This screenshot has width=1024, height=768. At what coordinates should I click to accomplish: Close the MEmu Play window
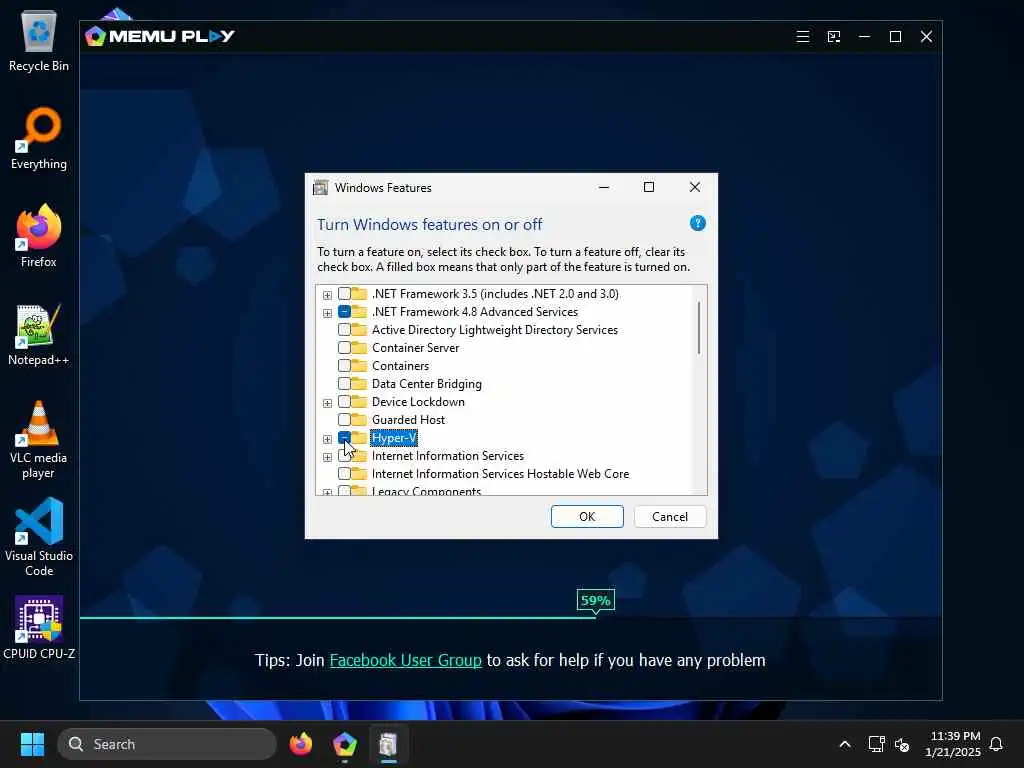tap(926, 37)
